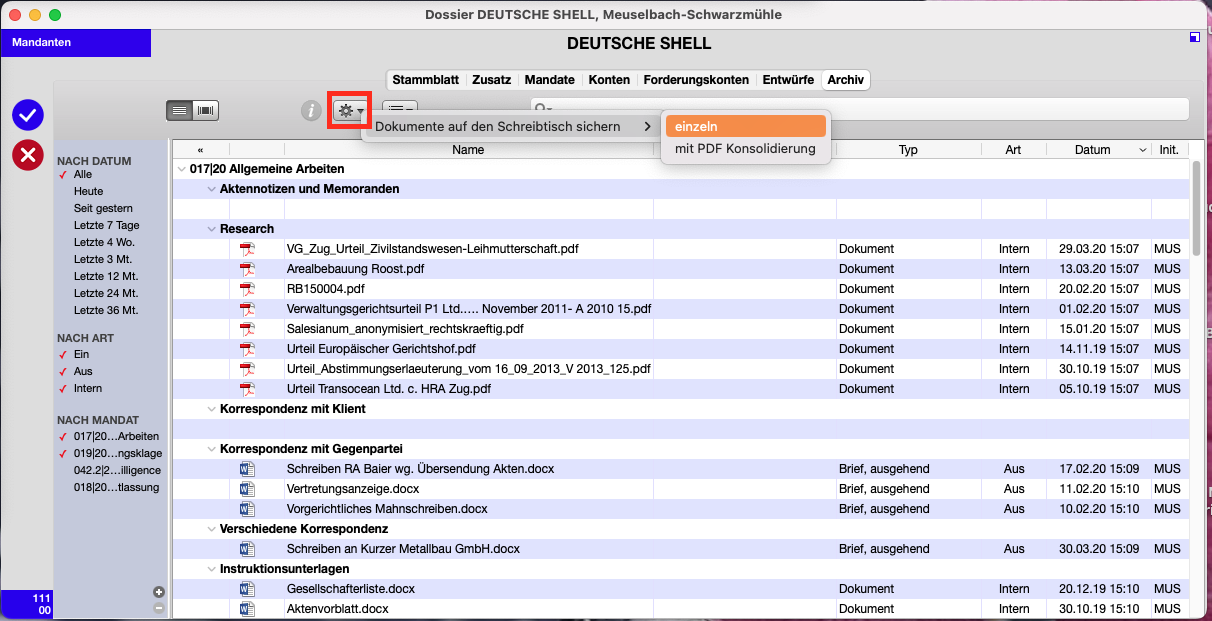
Task: Switch to the Mandate tab
Action: pyautogui.click(x=550, y=80)
